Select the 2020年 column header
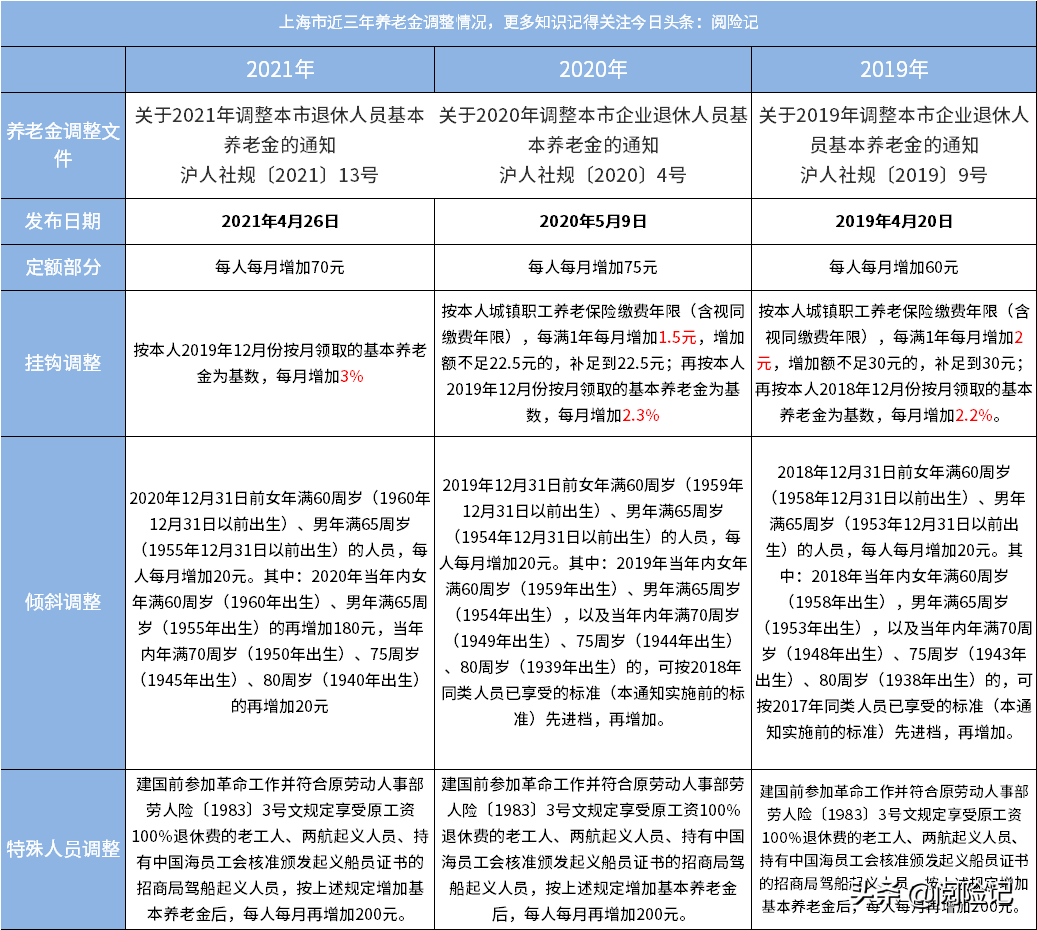 point(593,69)
